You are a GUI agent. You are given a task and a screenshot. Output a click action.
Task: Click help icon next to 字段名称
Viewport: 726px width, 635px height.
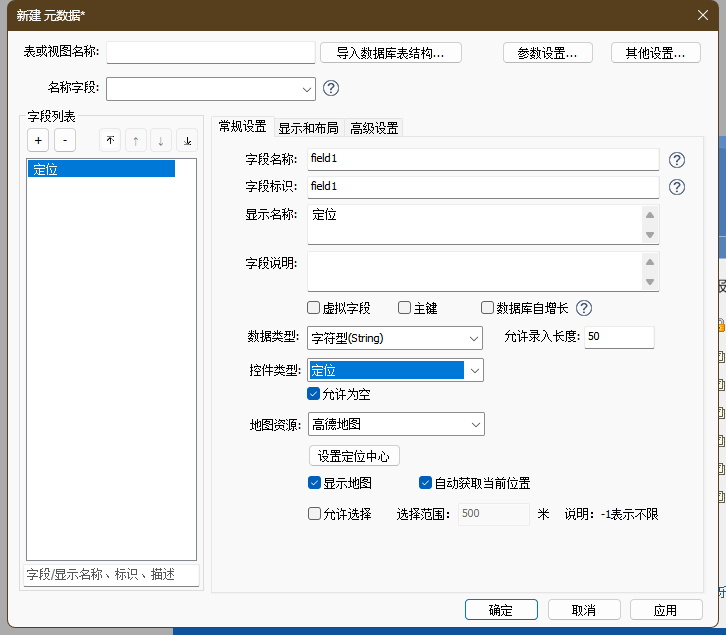pos(677,160)
